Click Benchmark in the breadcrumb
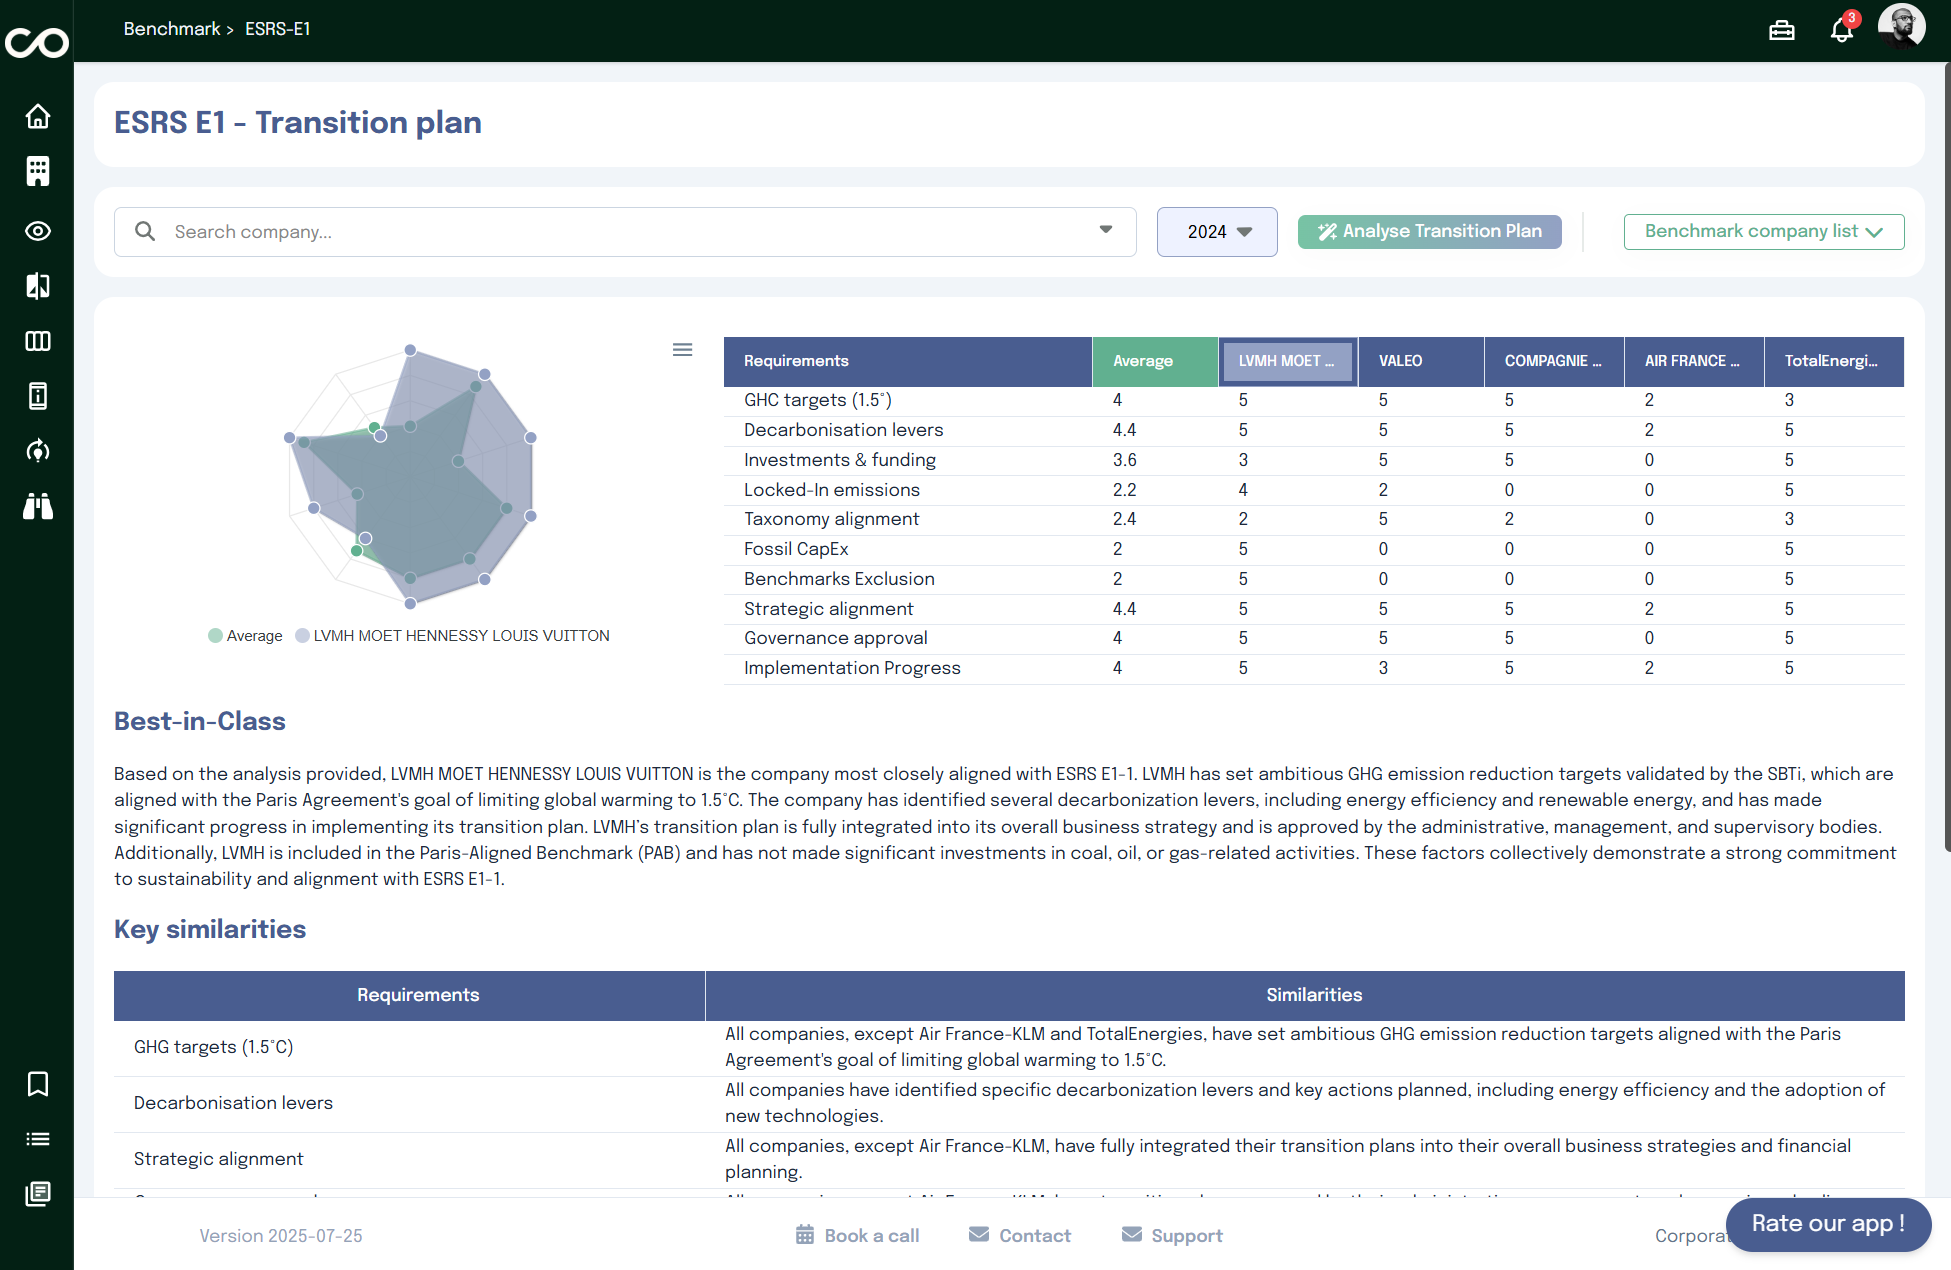 pyautogui.click(x=171, y=29)
